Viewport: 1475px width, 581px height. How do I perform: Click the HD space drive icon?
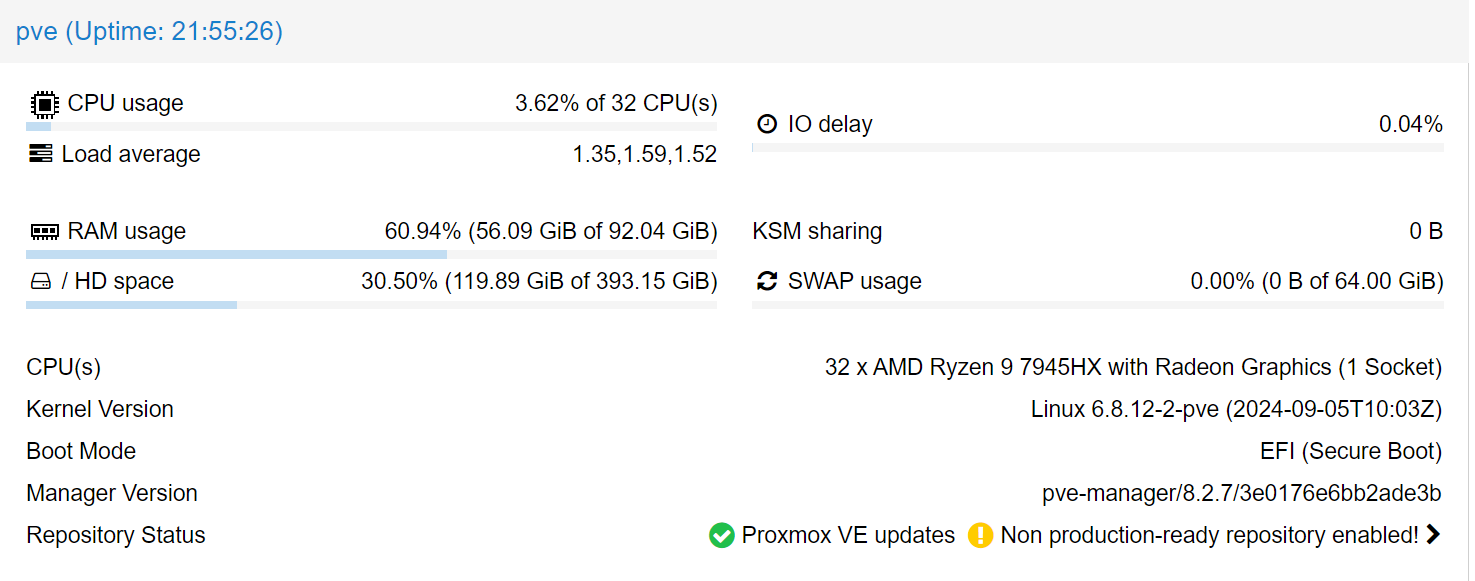coord(40,282)
